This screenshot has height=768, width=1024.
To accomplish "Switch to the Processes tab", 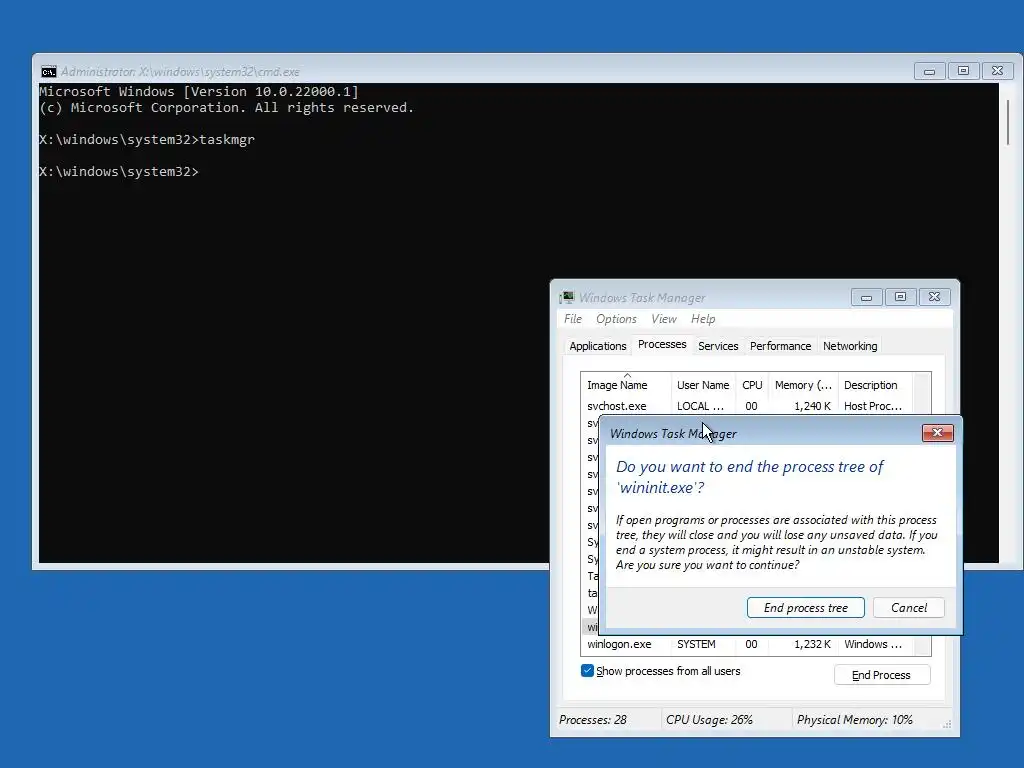I will click(662, 344).
